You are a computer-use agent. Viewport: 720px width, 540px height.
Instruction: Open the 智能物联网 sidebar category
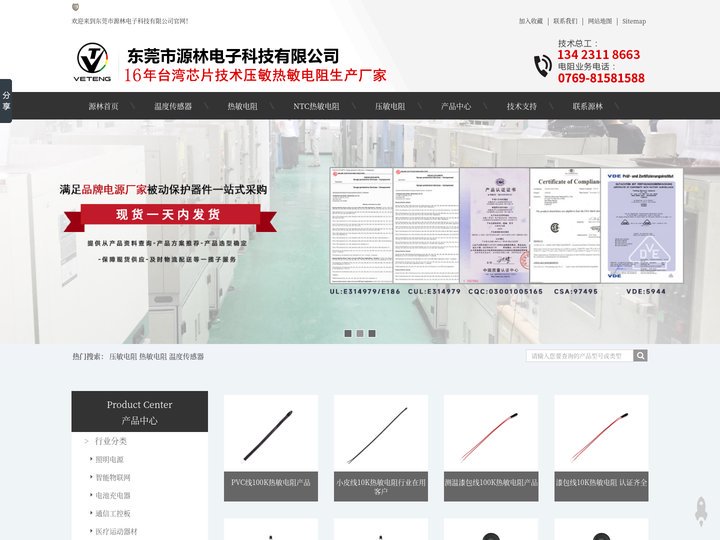112,478
